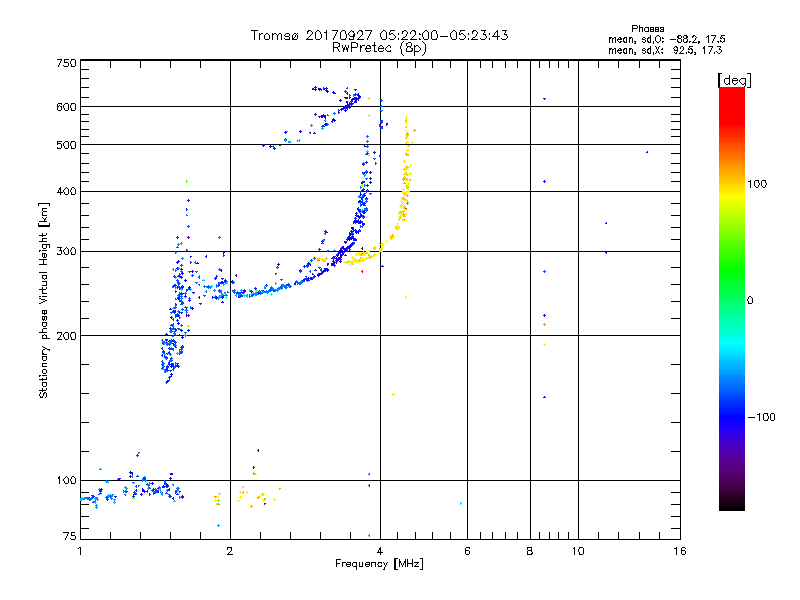Click the '[deg]' colorbar unit label
This screenshot has width=800, height=600.
(734, 80)
